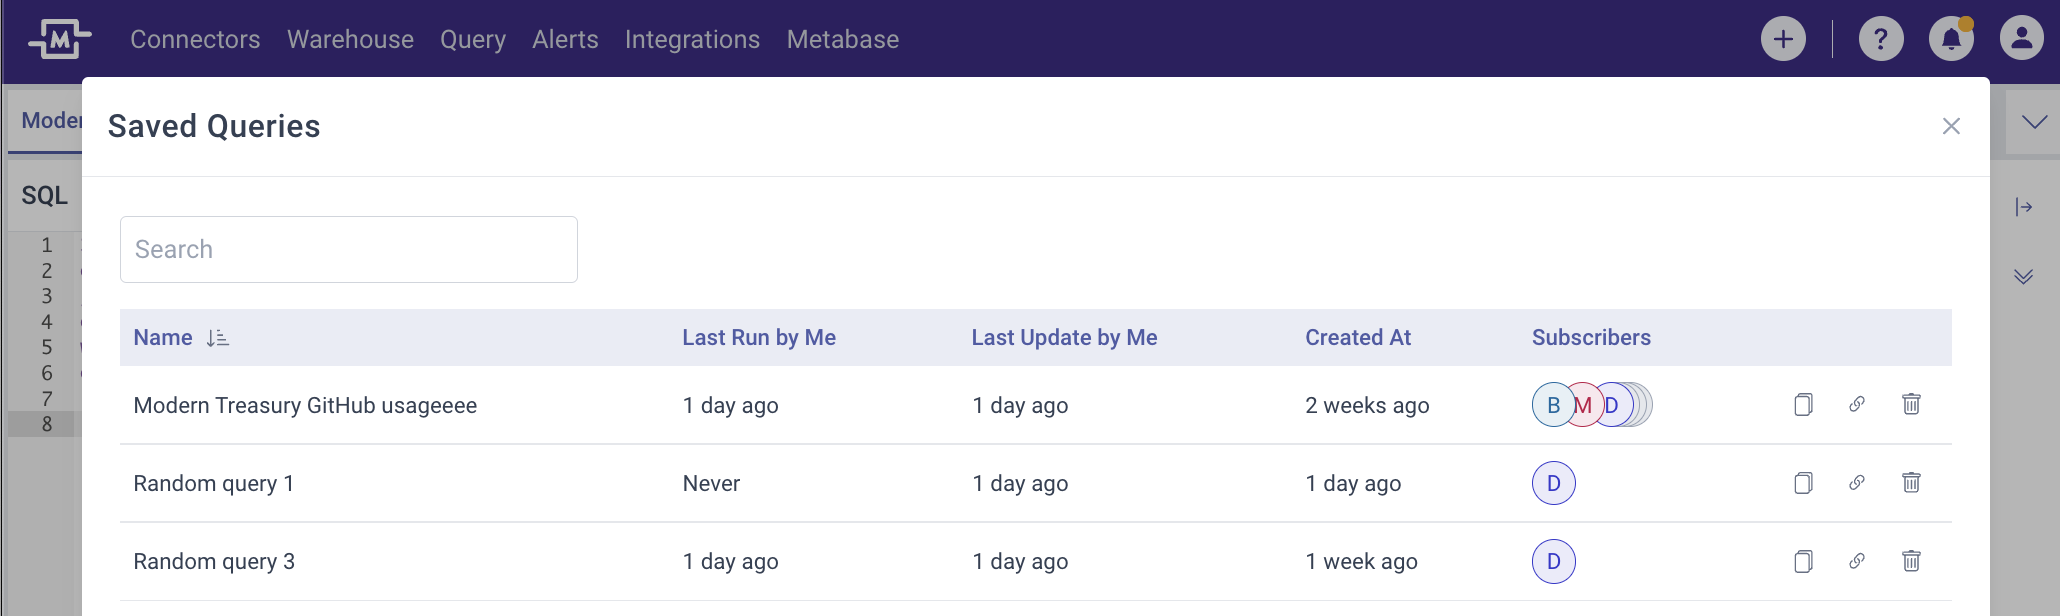The image size is (2060, 616).
Task: Sort by Subscribers column header
Action: pos(1591,338)
